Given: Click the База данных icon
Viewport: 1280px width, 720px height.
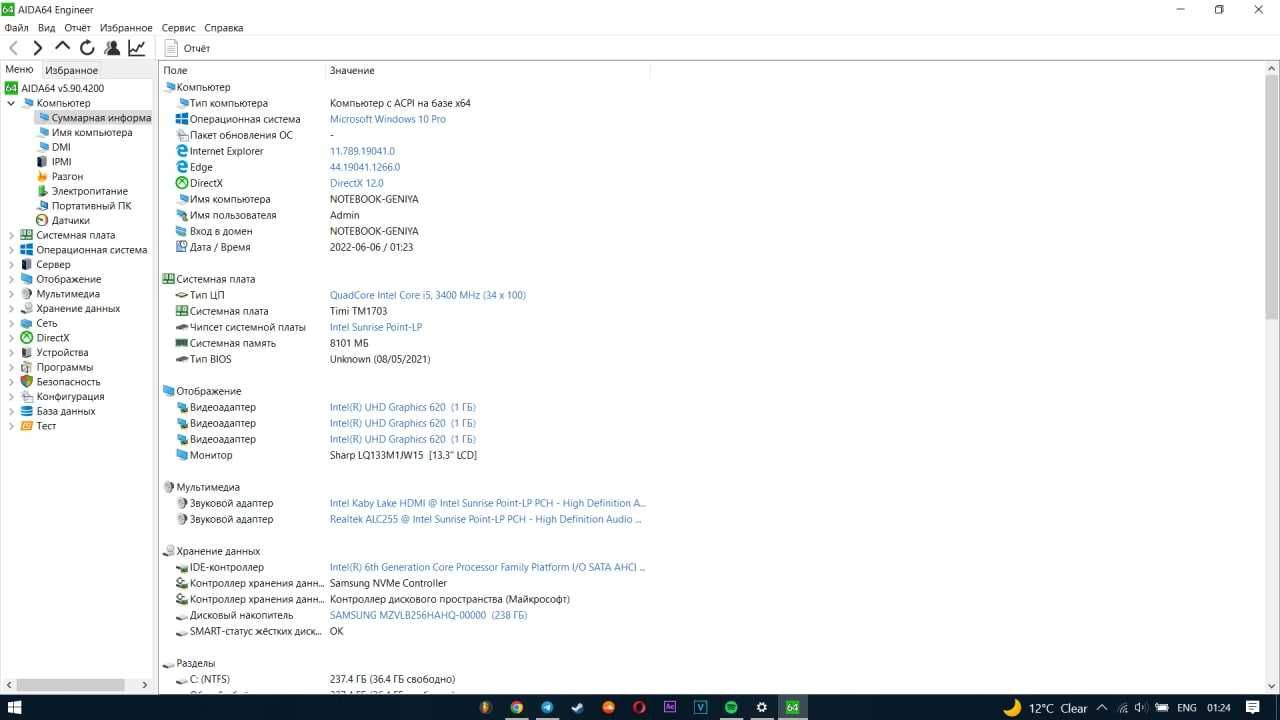Looking at the screenshot, I should [x=27, y=411].
